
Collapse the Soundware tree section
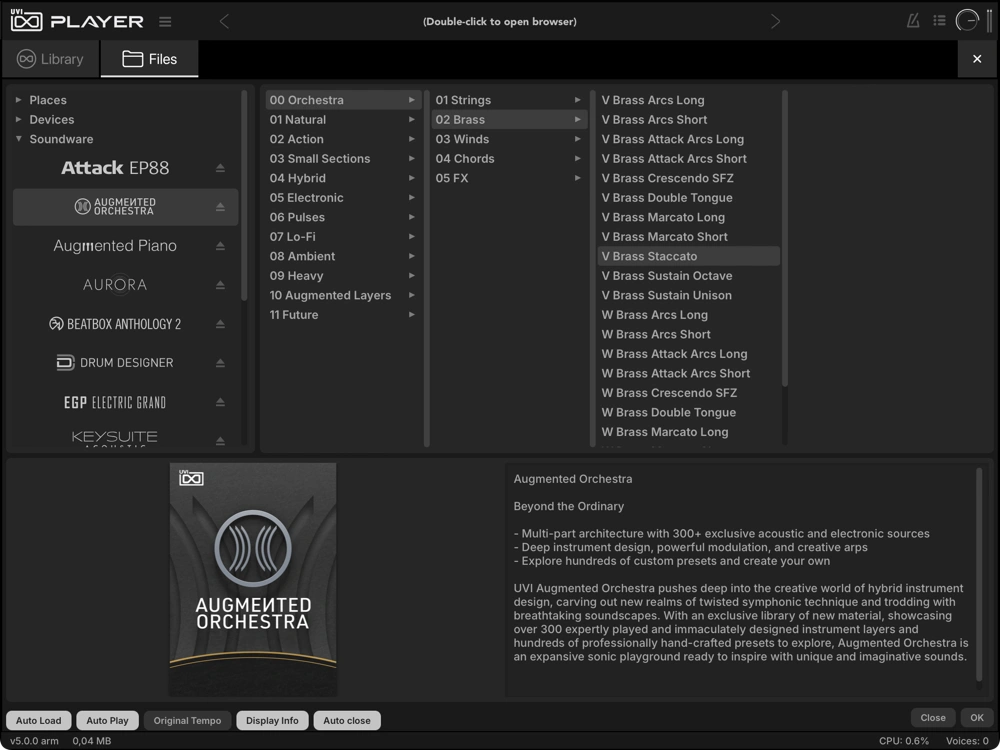click(x=18, y=138)
